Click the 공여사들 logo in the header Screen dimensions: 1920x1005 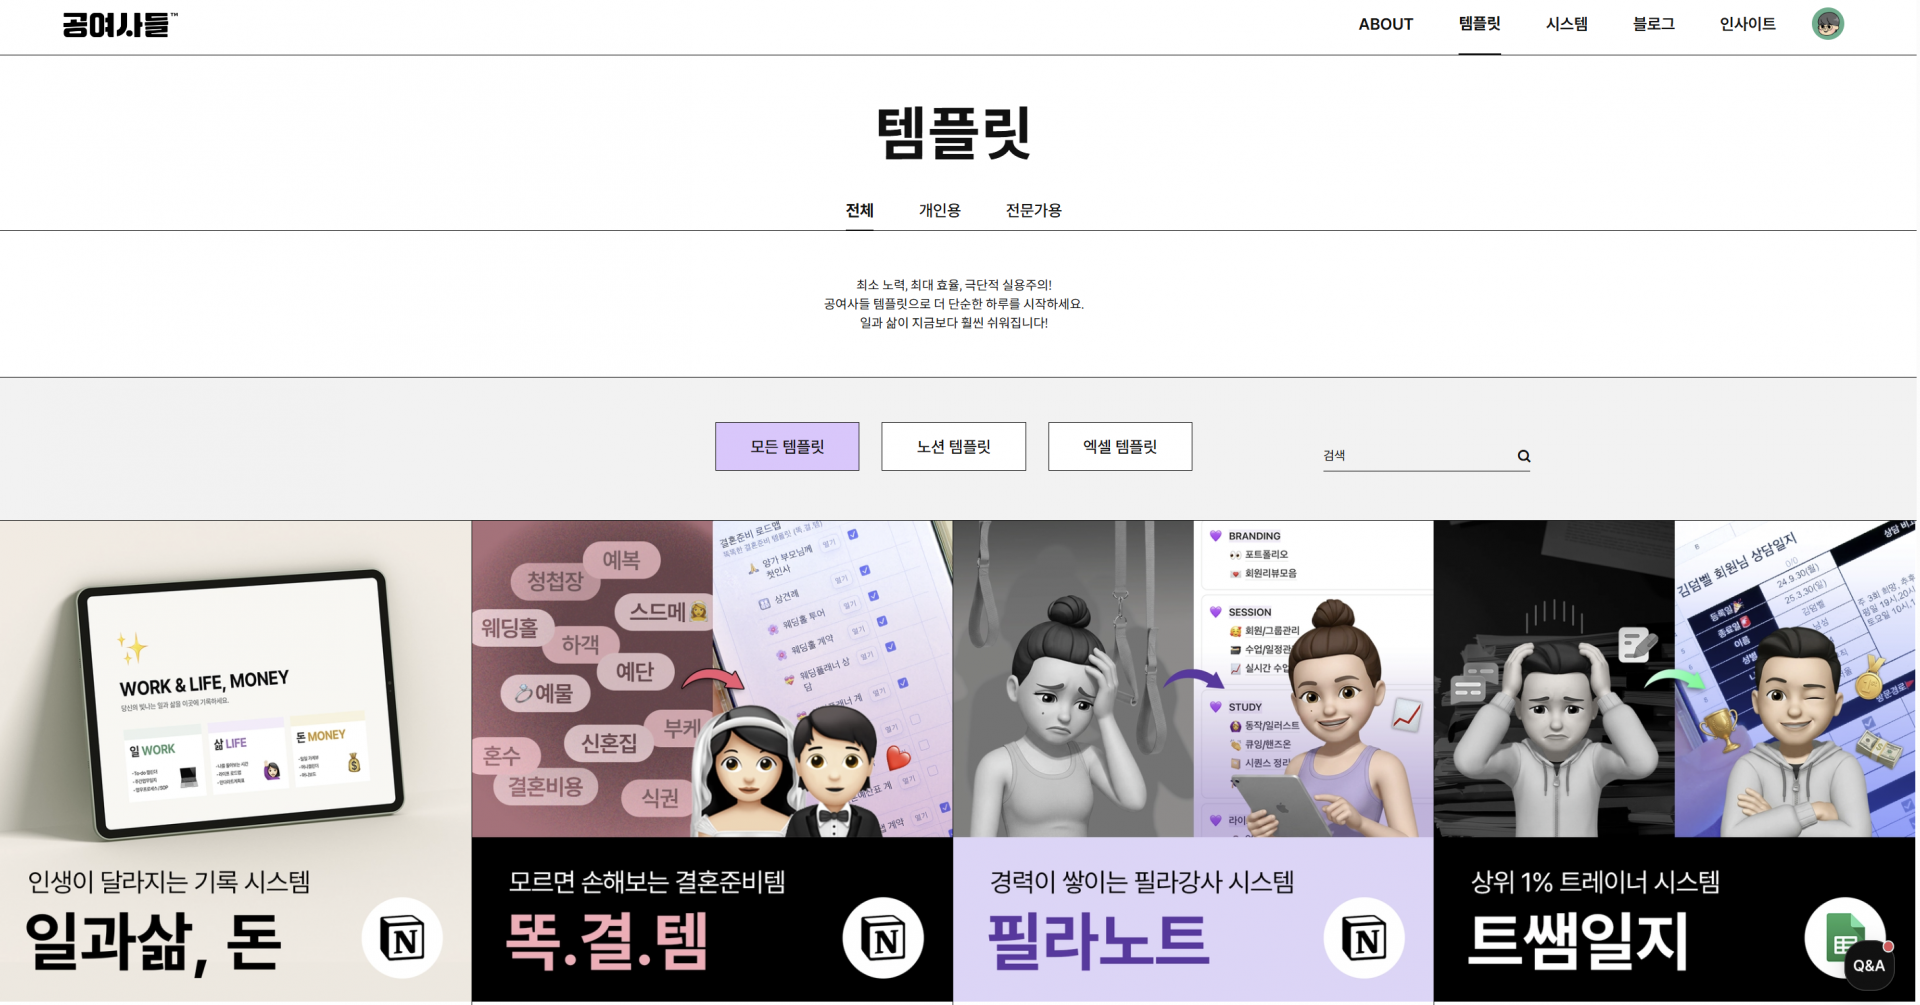tap(119, 24)
